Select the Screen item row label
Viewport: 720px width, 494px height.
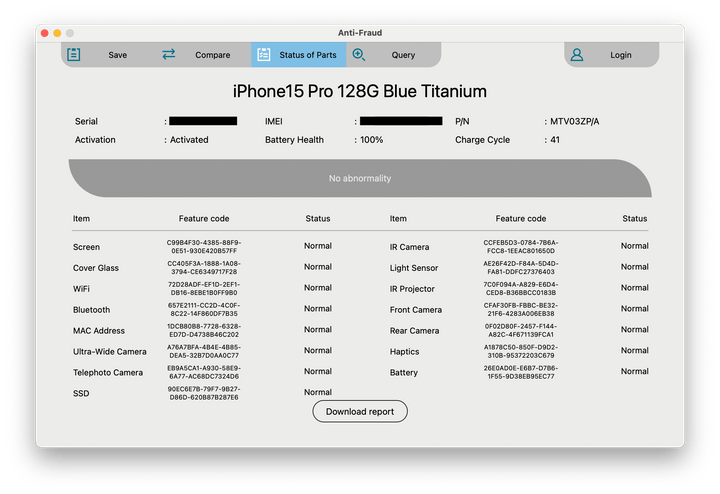[86, 247]
